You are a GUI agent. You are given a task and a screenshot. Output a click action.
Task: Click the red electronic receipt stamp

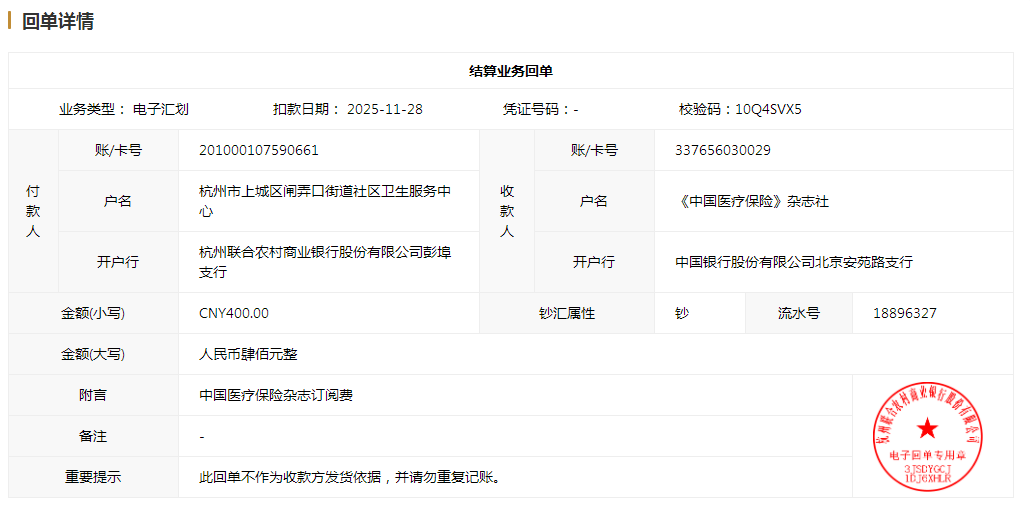click(x=927, y=435)
